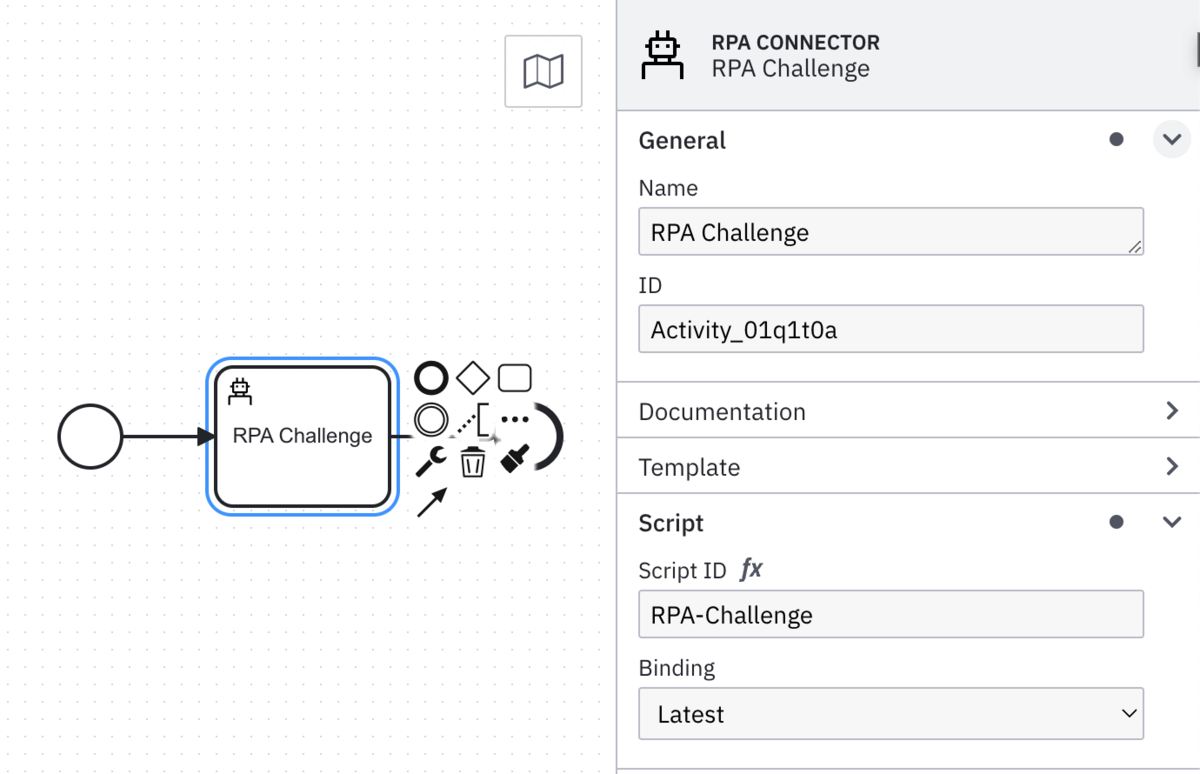
Task: Append an end event from context pad
Action: (431, 378)
